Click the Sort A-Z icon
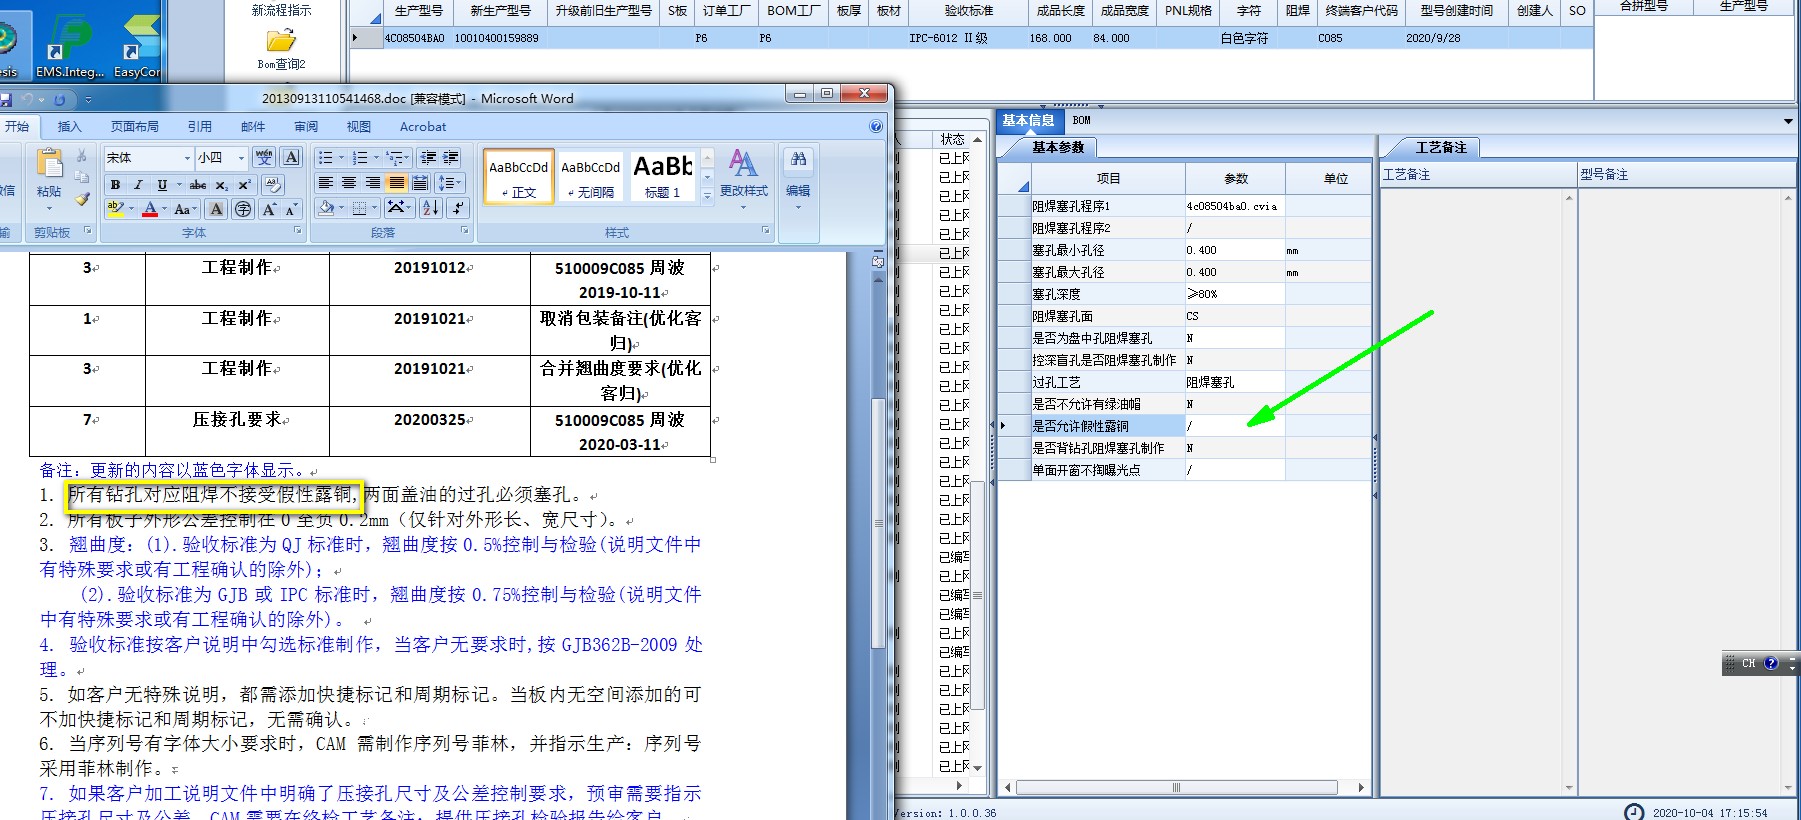 pyautogui.click(x=431, y=208)
